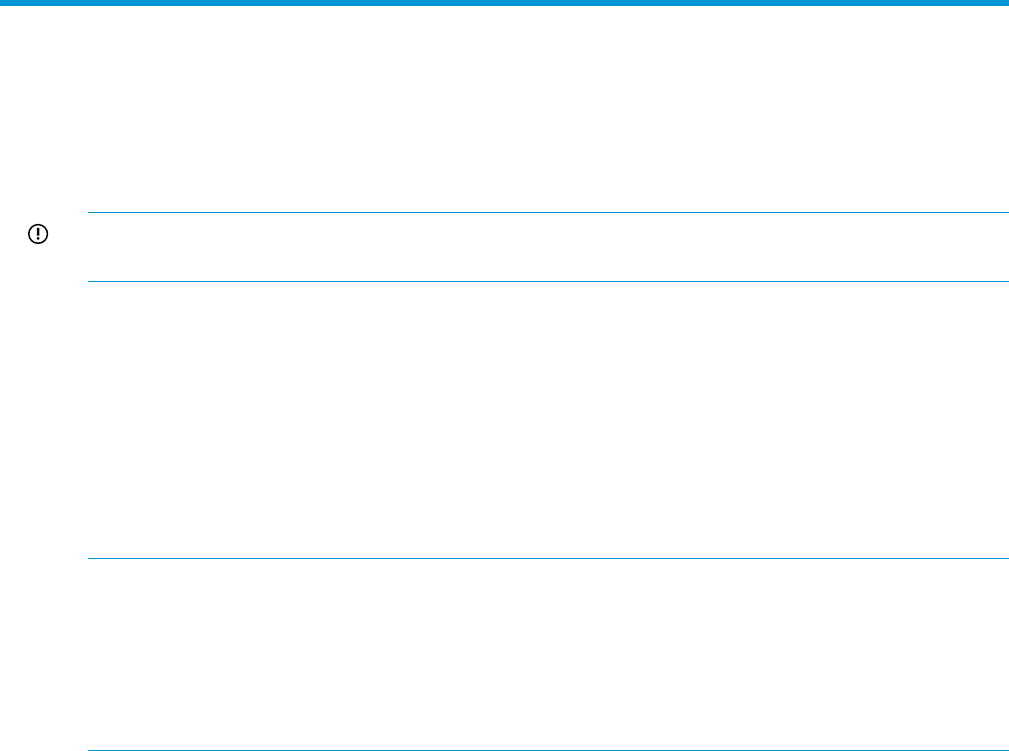Click left end of the second divider line
The width and height of the screenshot is (1009, 751).
[91, 281]
